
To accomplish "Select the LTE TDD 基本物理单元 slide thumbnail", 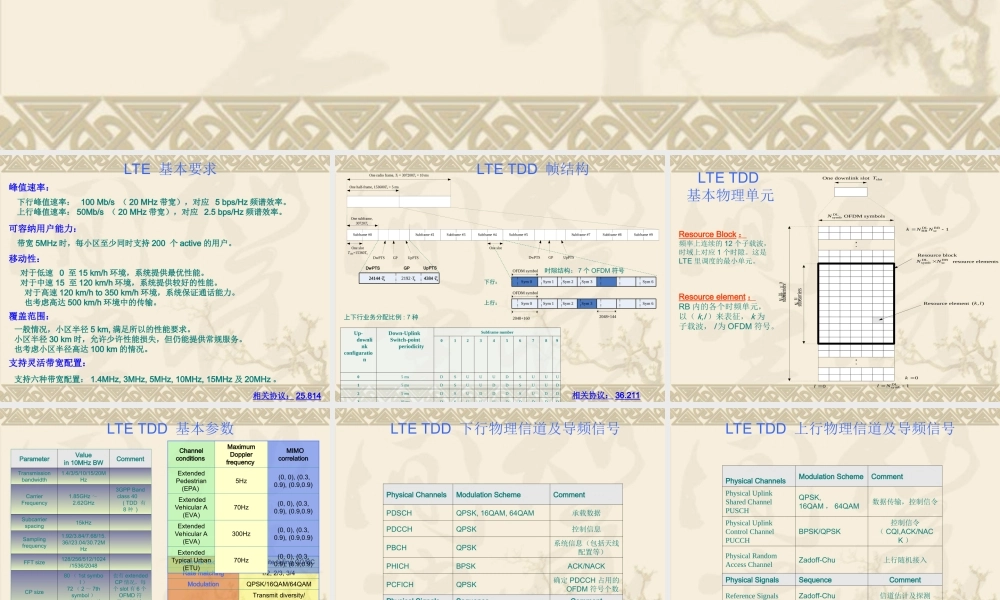I will (835, 279).
